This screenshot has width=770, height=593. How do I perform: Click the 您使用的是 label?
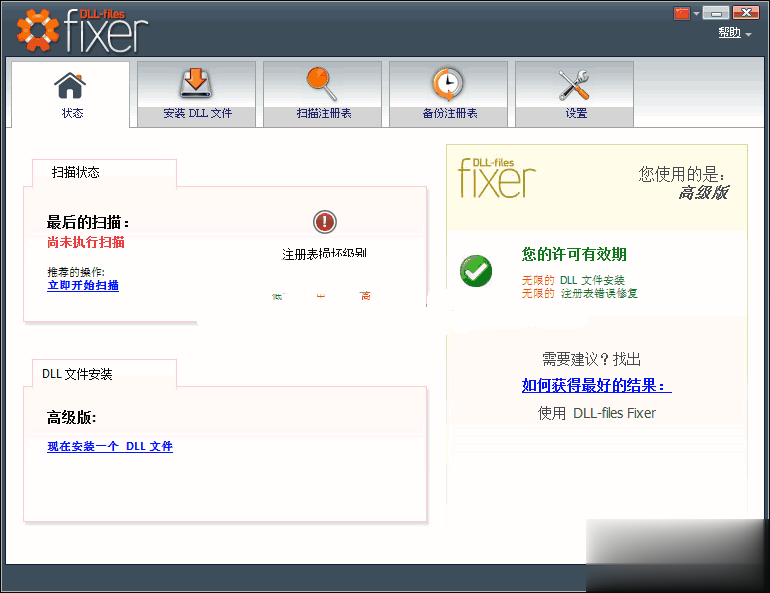[x=682, y=174]
